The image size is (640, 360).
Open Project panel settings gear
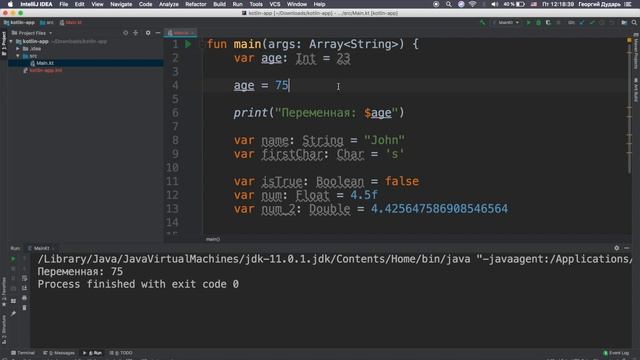pos(148,33)
